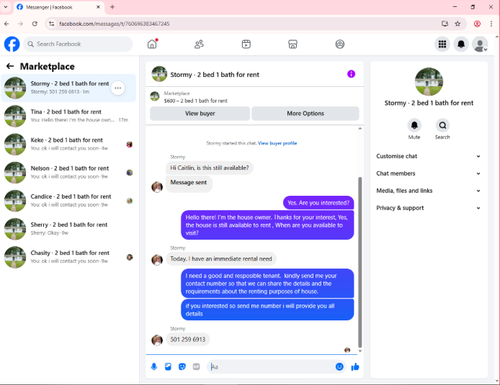500x385 pixels.
Task: Click the back arrow beside Marketplace heading
Action: (10, 66)
